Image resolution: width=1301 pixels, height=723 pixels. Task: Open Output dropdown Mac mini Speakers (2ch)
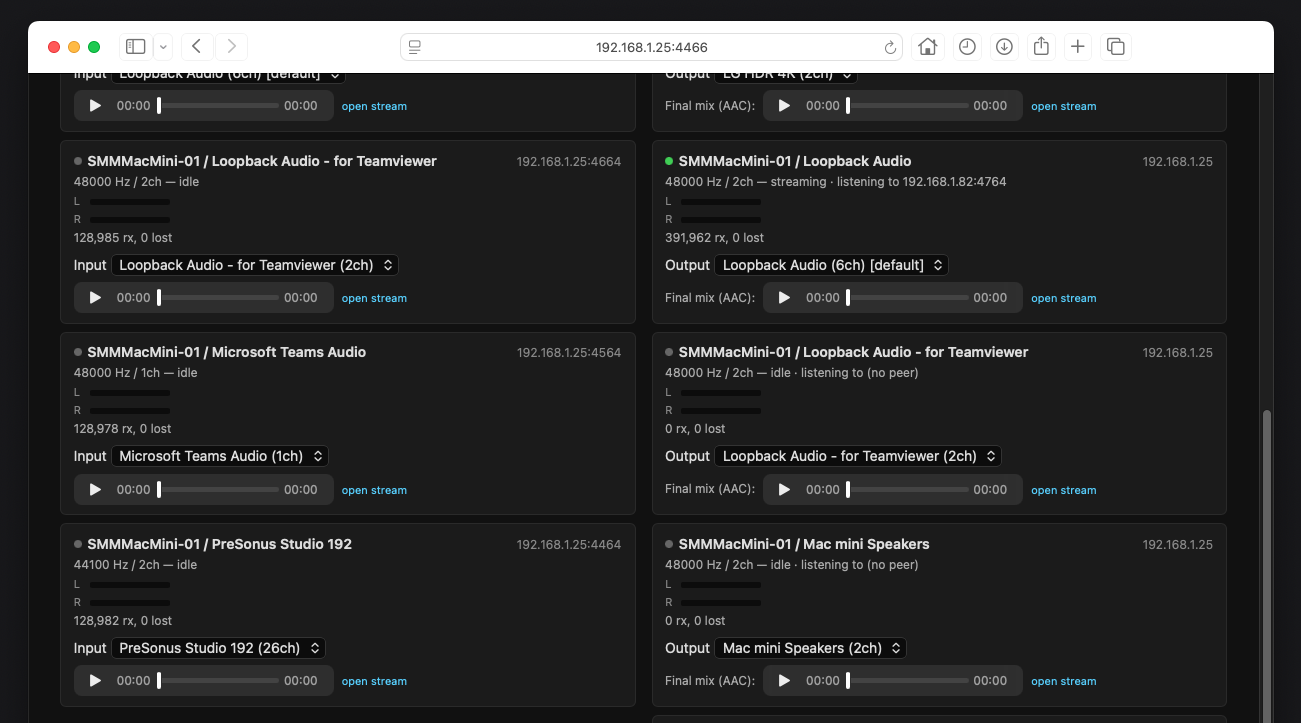(810, 648)
